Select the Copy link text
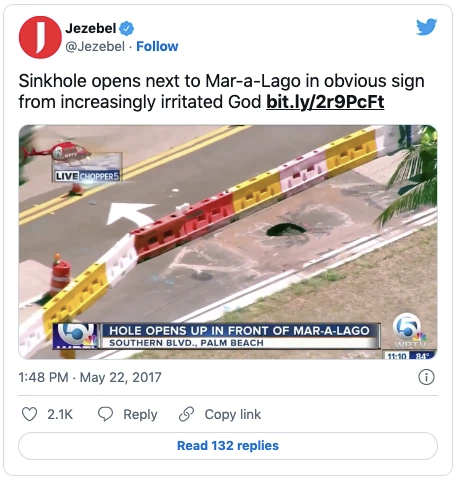Viewport: 461px width, 481px height. click(x=233, y=414)
